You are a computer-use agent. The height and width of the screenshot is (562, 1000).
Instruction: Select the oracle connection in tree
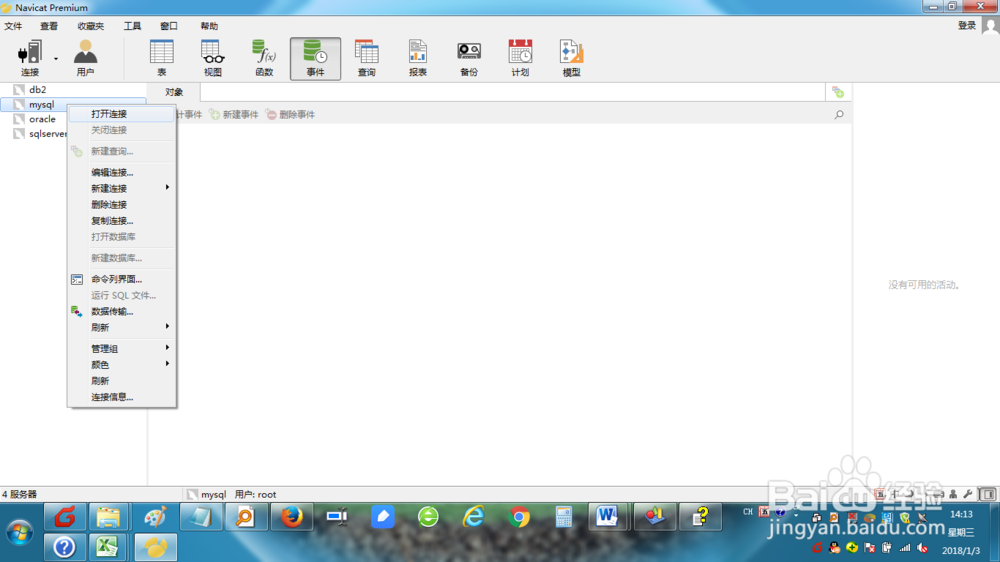click(42, 119)
